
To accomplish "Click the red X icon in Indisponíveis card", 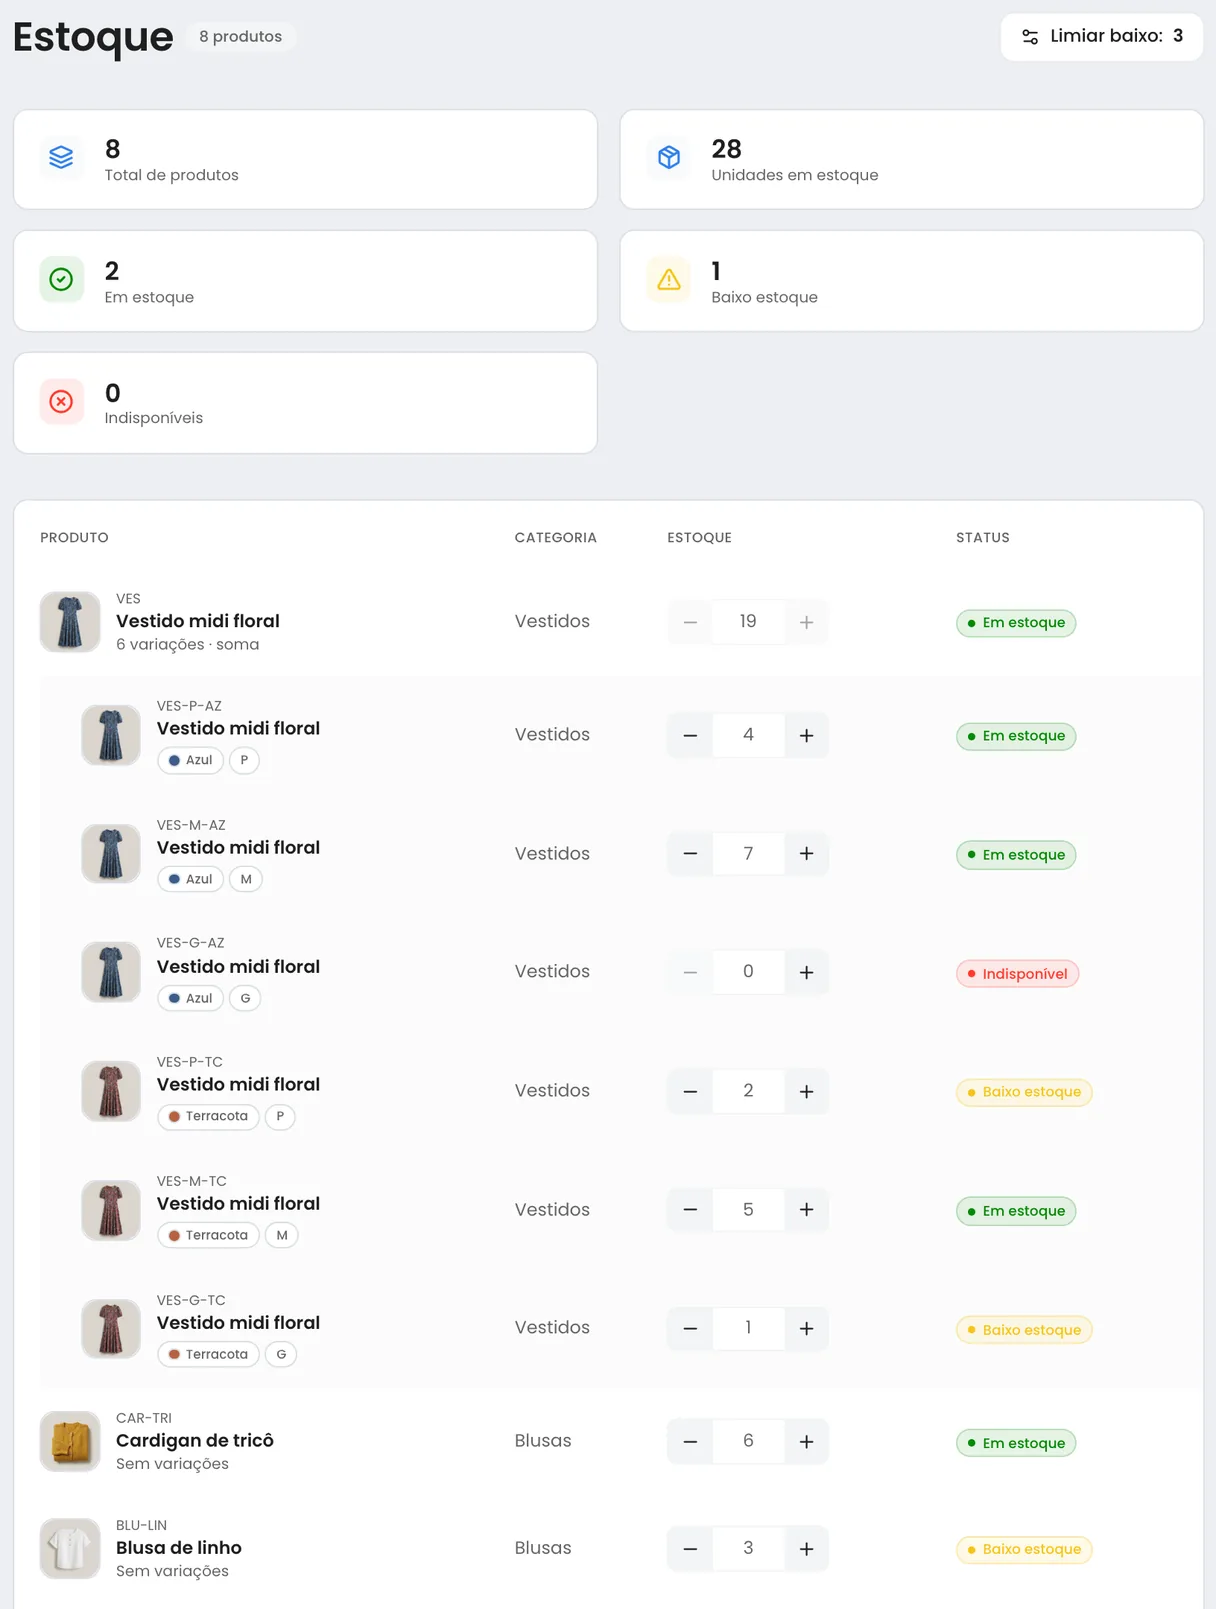I will (61, 402).
